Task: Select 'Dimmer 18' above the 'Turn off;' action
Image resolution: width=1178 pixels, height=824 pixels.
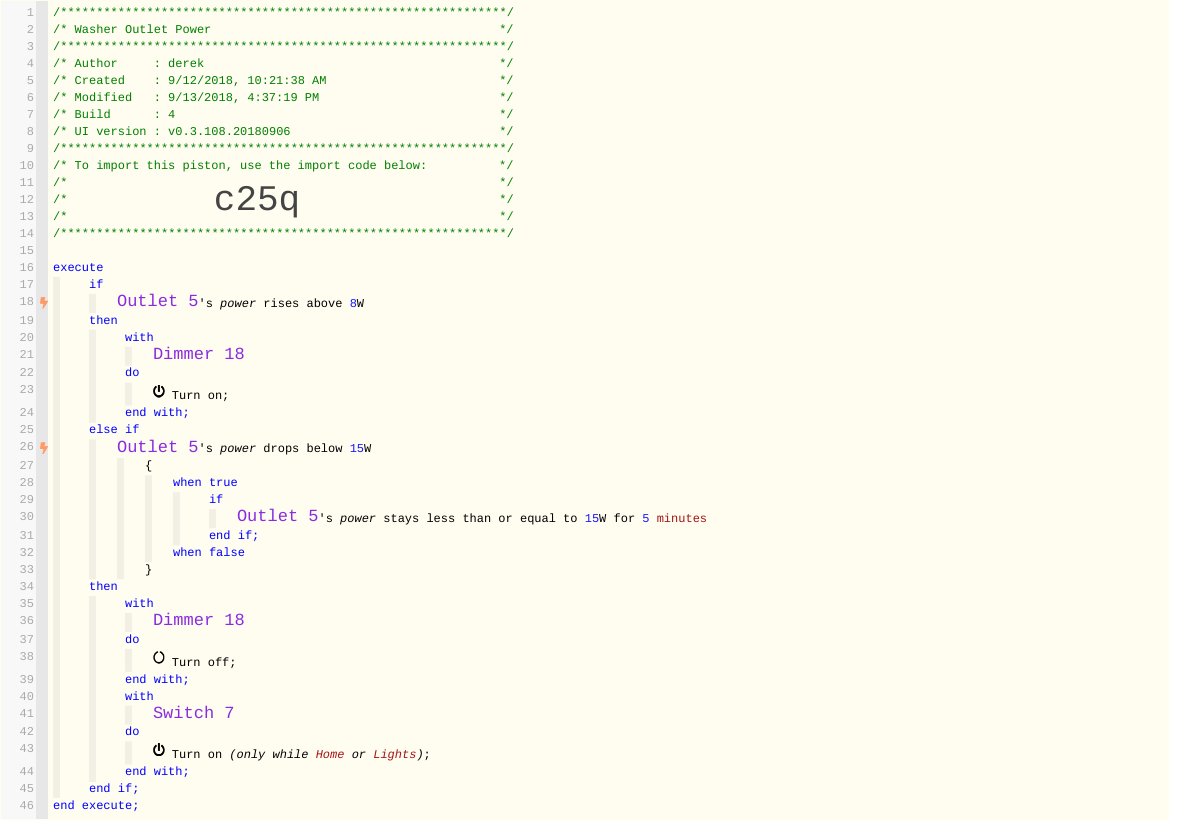Action: click(x=198, y=620)
